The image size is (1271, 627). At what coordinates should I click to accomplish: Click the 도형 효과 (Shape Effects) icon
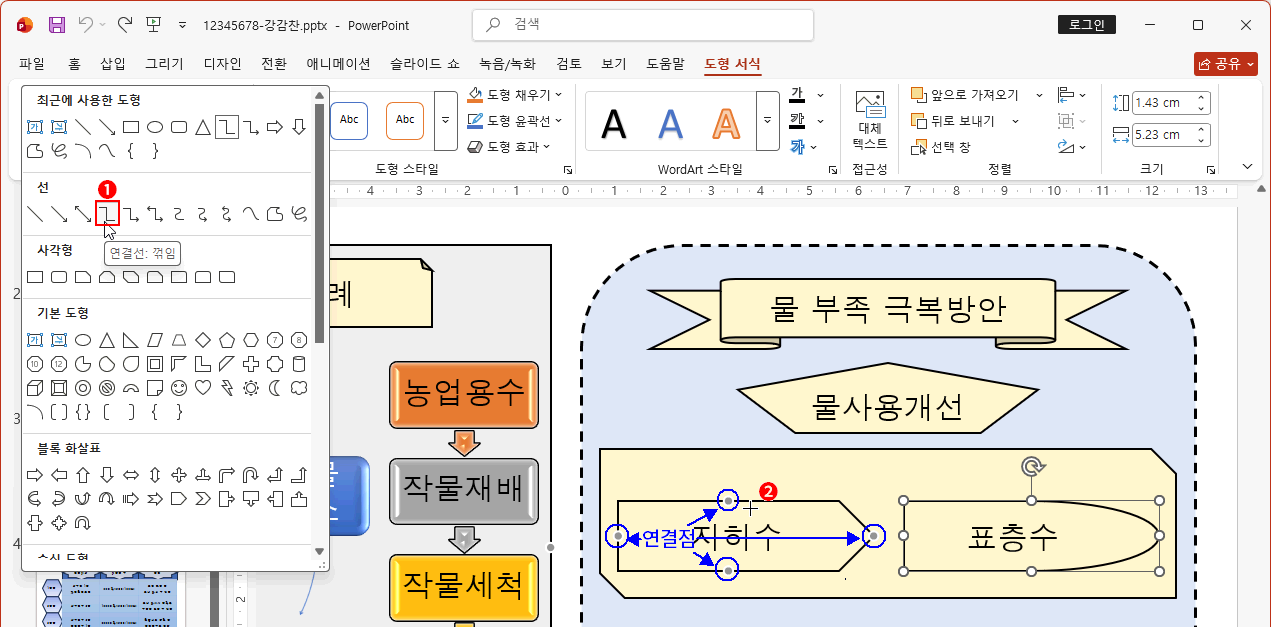[474, 146]
